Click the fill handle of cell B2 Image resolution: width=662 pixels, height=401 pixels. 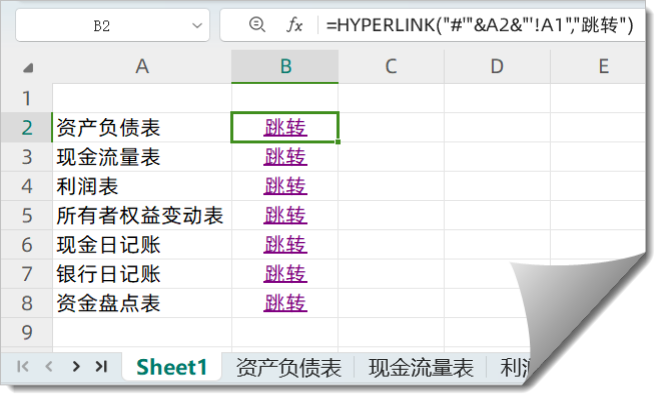point(338,142)
